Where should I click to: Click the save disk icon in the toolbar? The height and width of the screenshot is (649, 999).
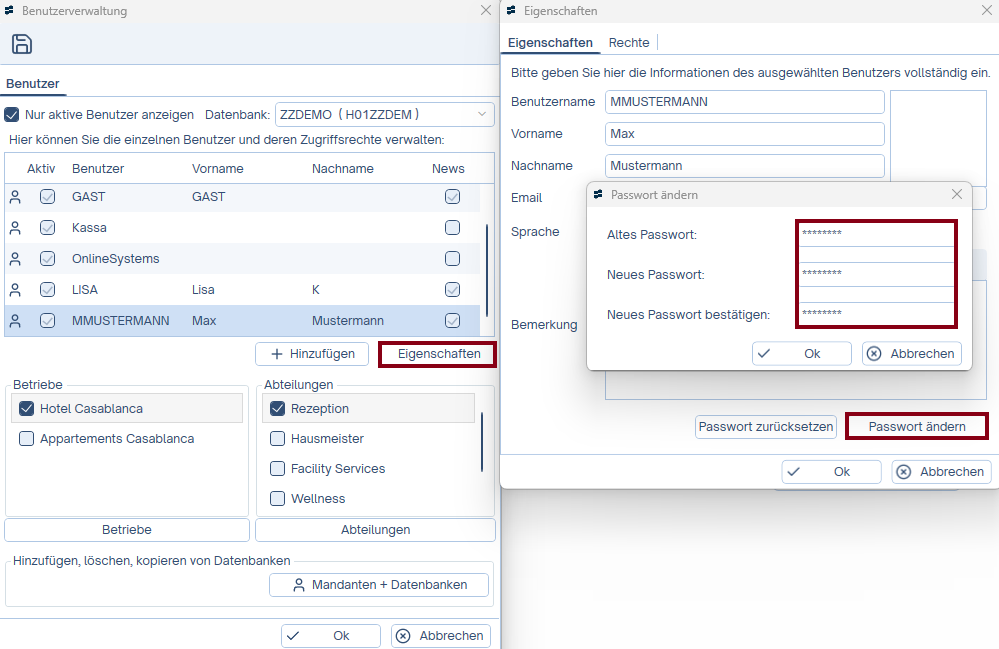coord(22,44)
